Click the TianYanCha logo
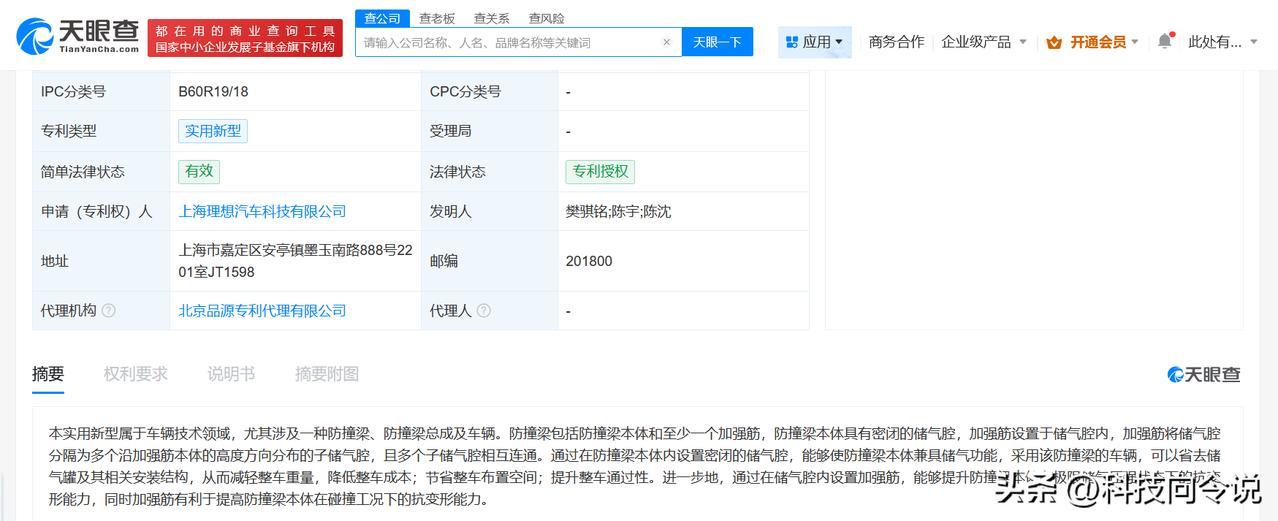Viewport: 1278px width, 521px height. 77,36
